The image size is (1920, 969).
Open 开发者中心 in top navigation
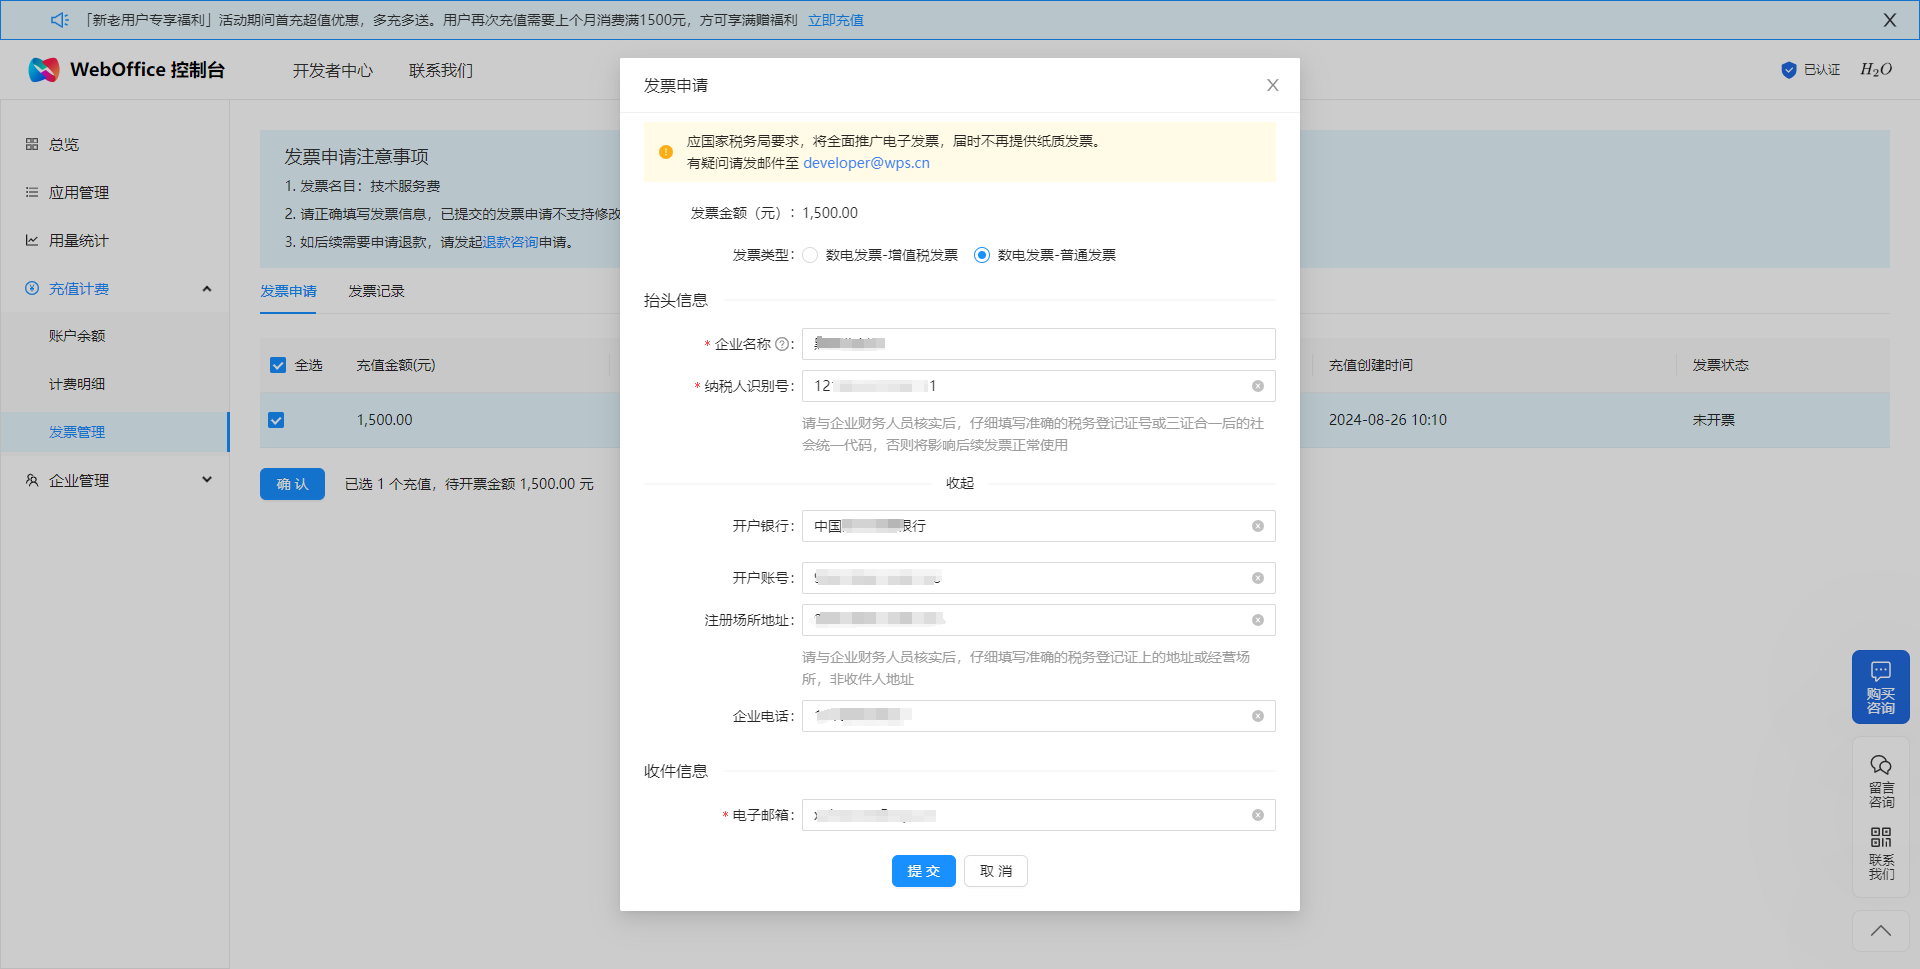point(332,70)
